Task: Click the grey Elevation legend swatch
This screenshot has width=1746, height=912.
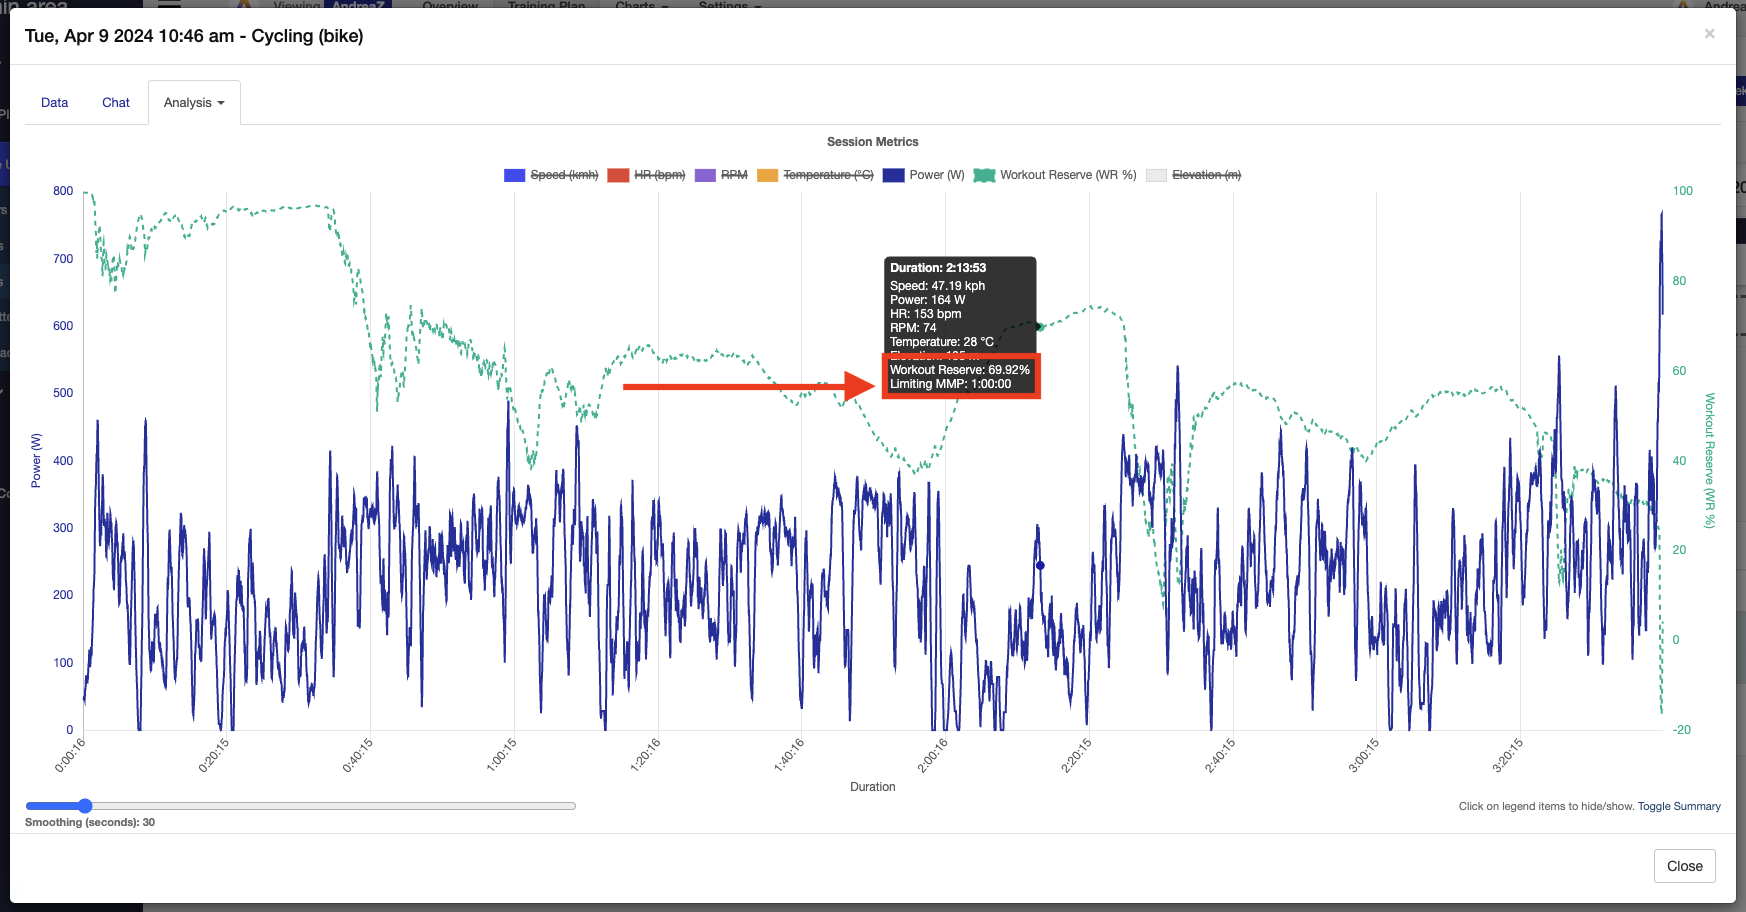Action: coord(1156,175)
